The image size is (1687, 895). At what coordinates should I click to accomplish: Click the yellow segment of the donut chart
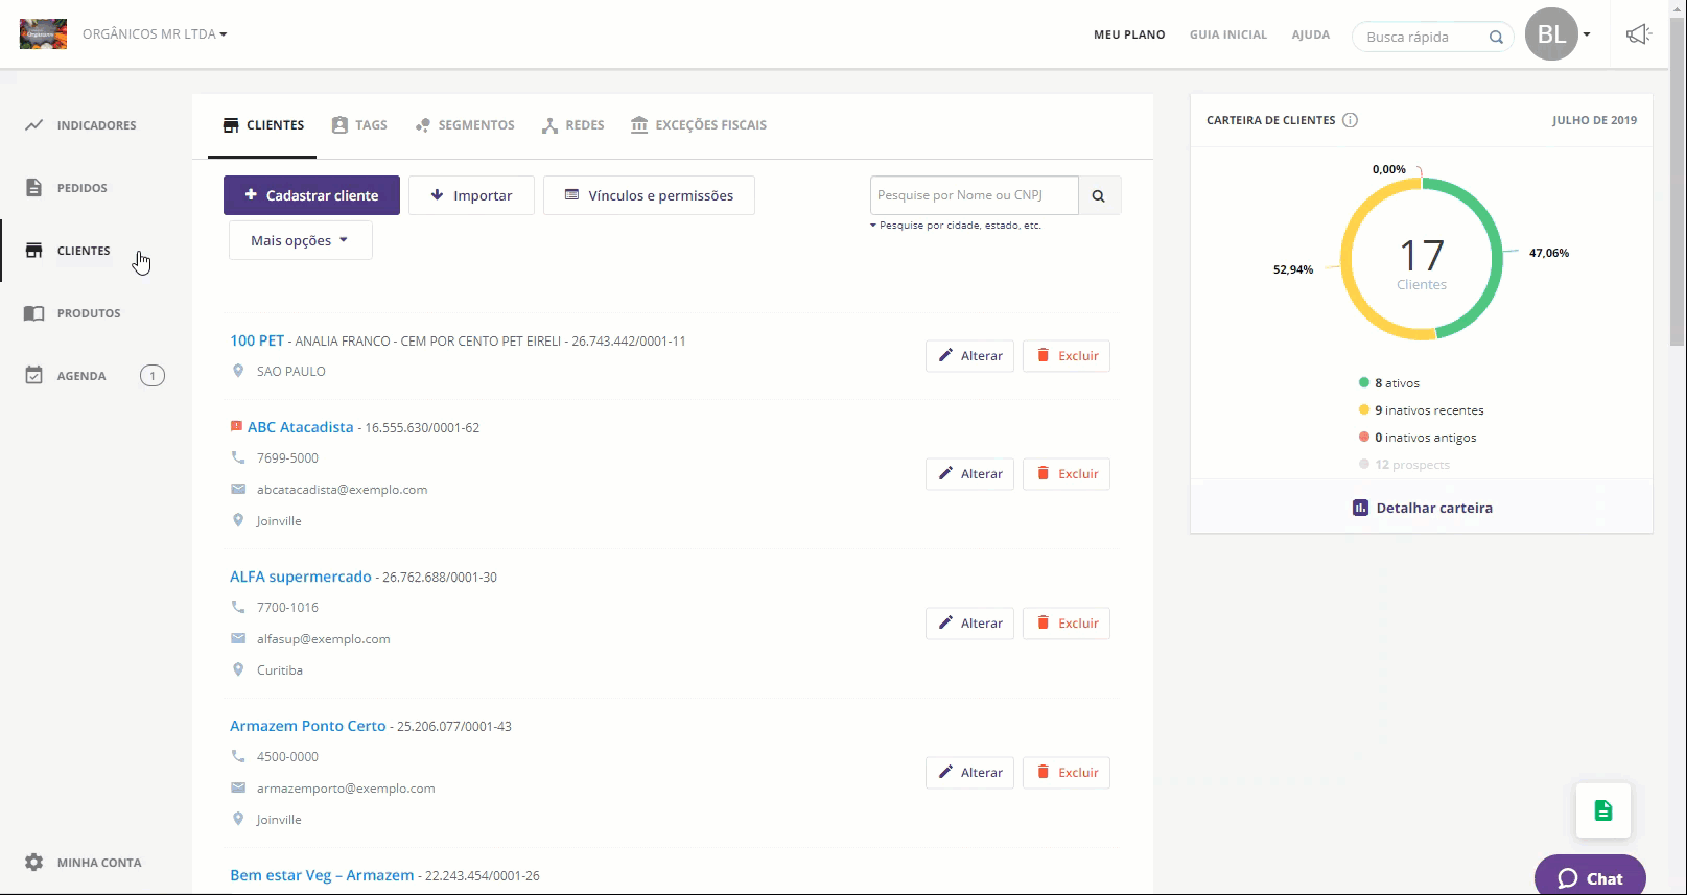(x=1349, y=265)
